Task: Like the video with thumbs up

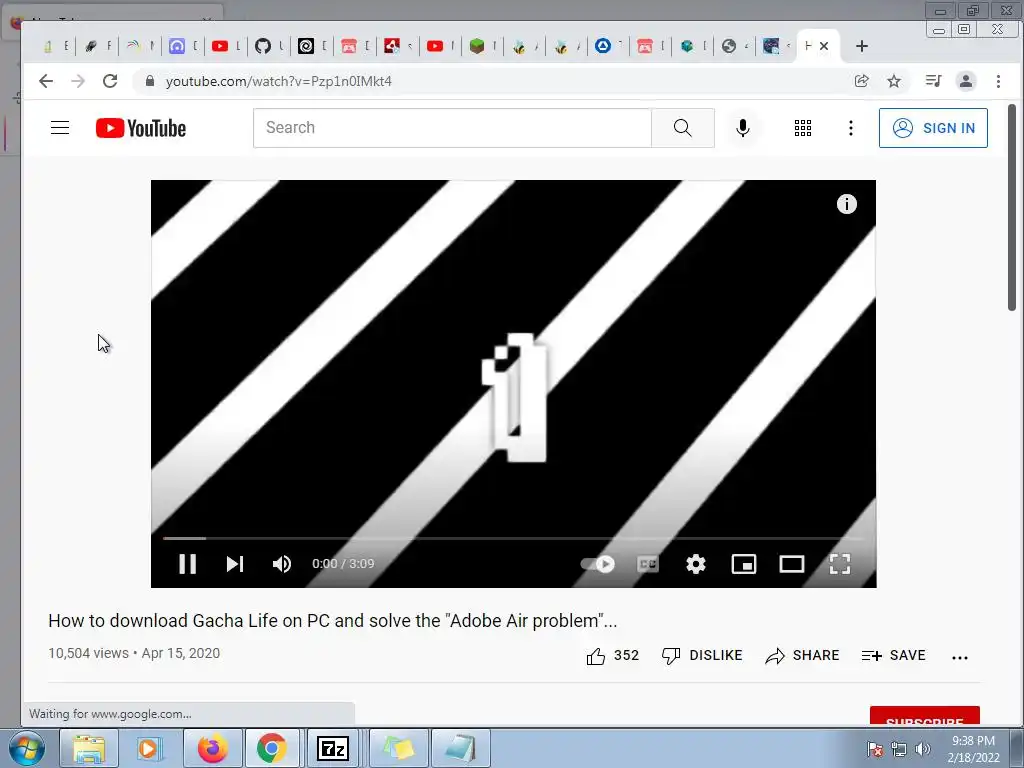Action: (612, 656)
